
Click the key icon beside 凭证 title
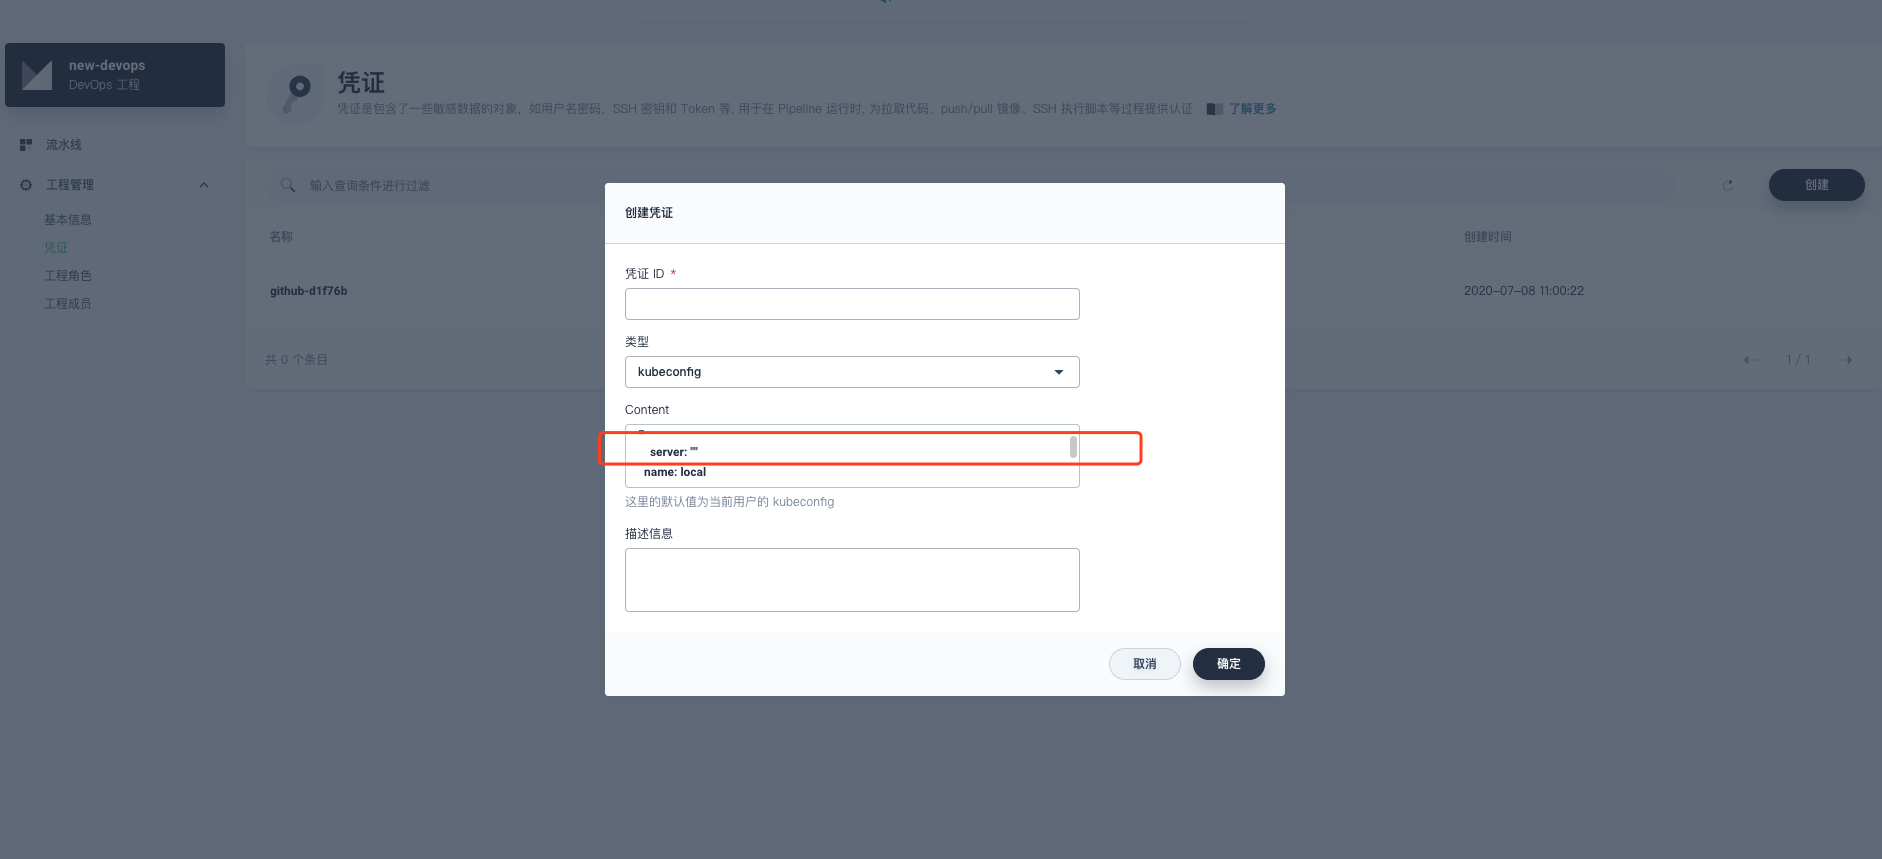(297, 92)
